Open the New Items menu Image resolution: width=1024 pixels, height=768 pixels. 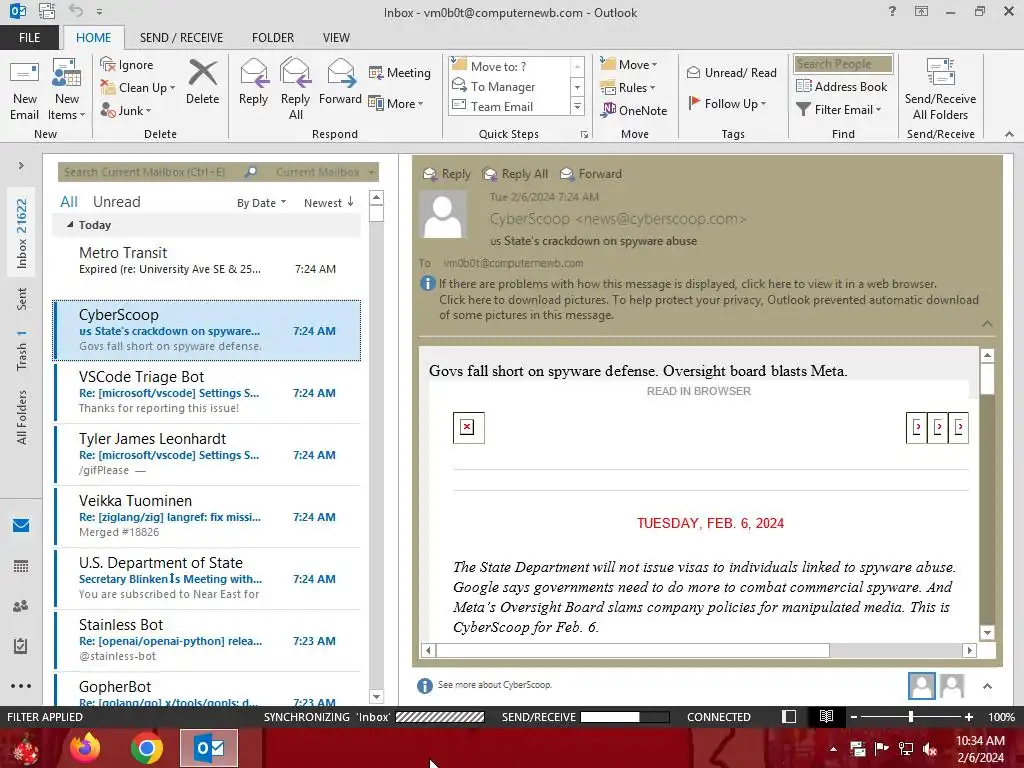[x=67, y=90]
